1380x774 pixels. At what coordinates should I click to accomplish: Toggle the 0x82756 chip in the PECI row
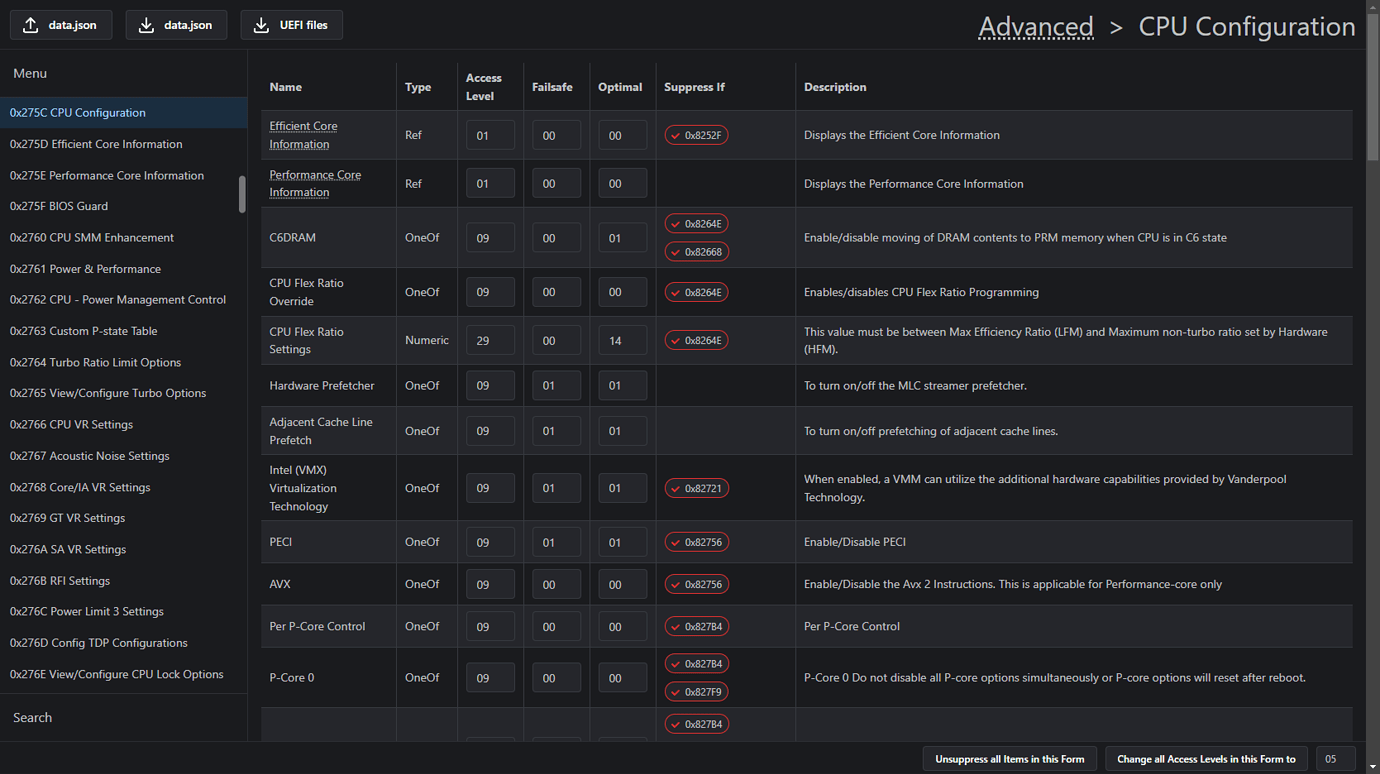[696, 542]
